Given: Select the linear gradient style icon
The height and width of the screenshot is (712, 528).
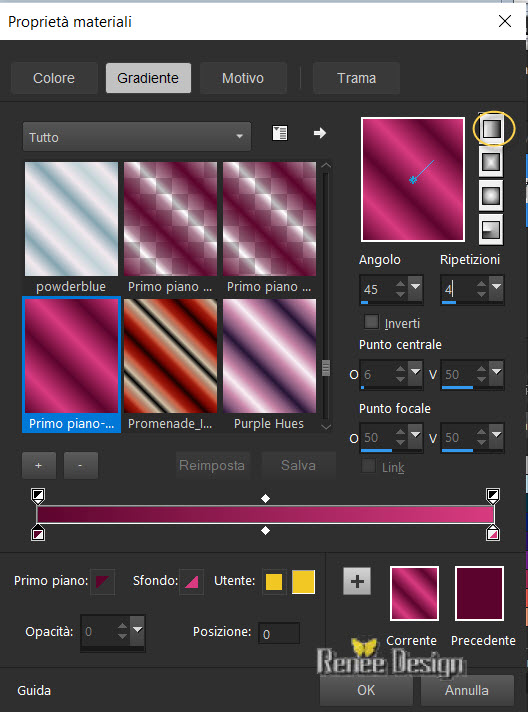Looking at the screenshot, I should tap(491, 129).
